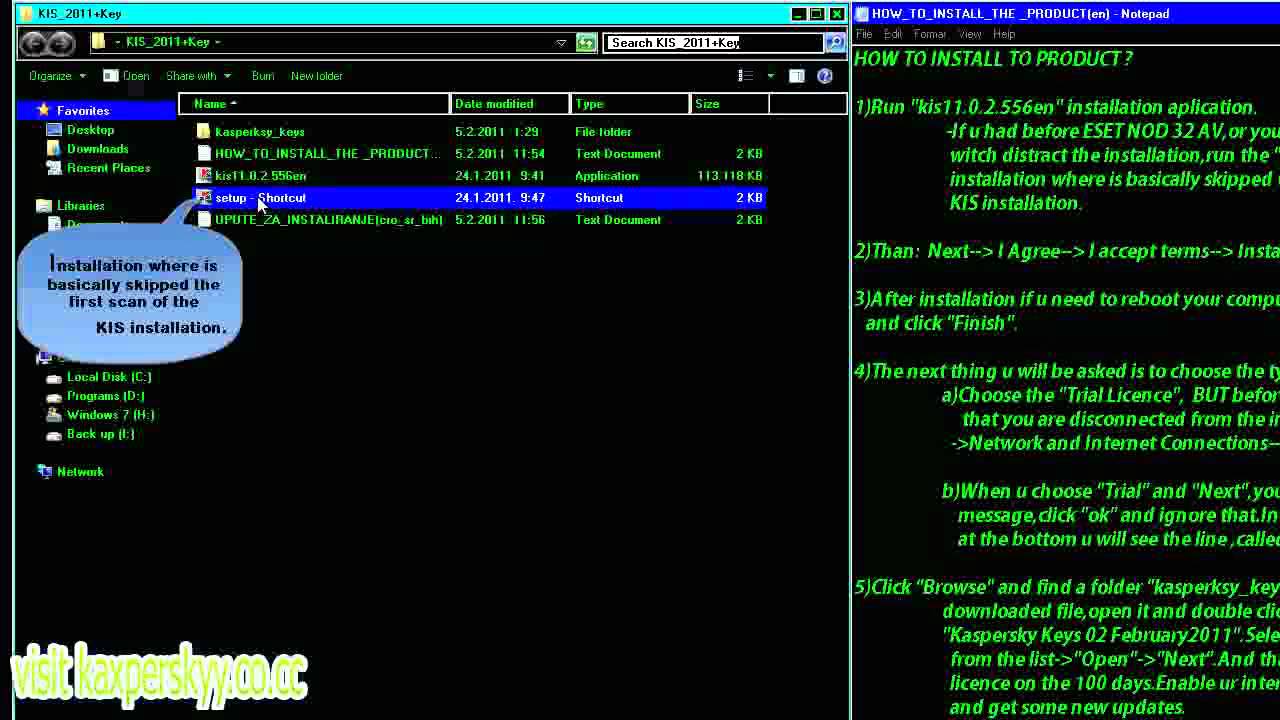Click the Windows 7 (H:) drive icon

tap(54, 415)
